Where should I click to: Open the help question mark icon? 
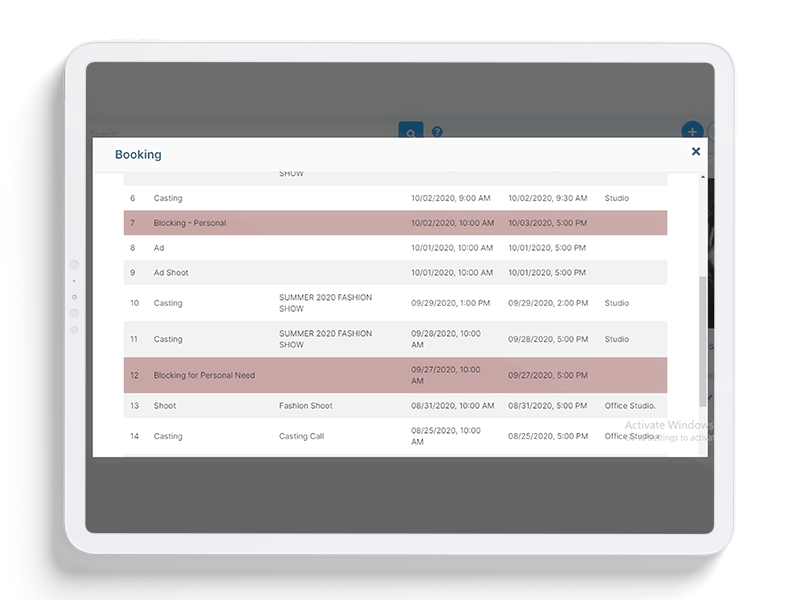437,131
